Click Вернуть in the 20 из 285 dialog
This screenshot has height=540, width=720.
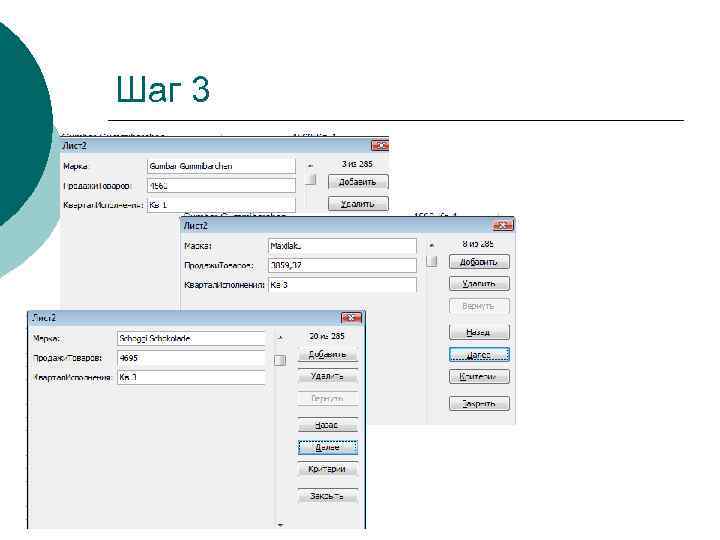[327, 399]
